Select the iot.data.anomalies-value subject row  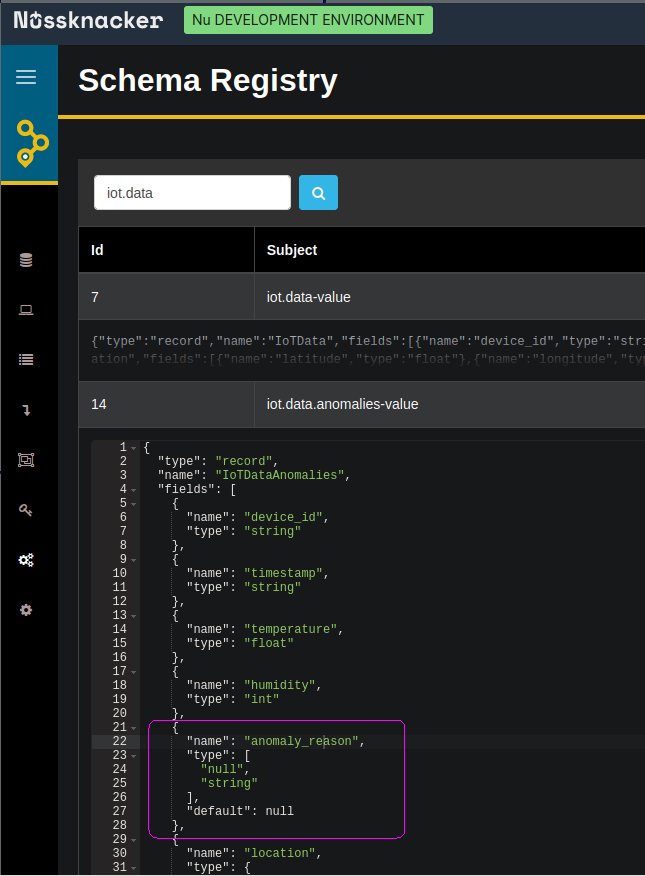click(x=362, y=404)
